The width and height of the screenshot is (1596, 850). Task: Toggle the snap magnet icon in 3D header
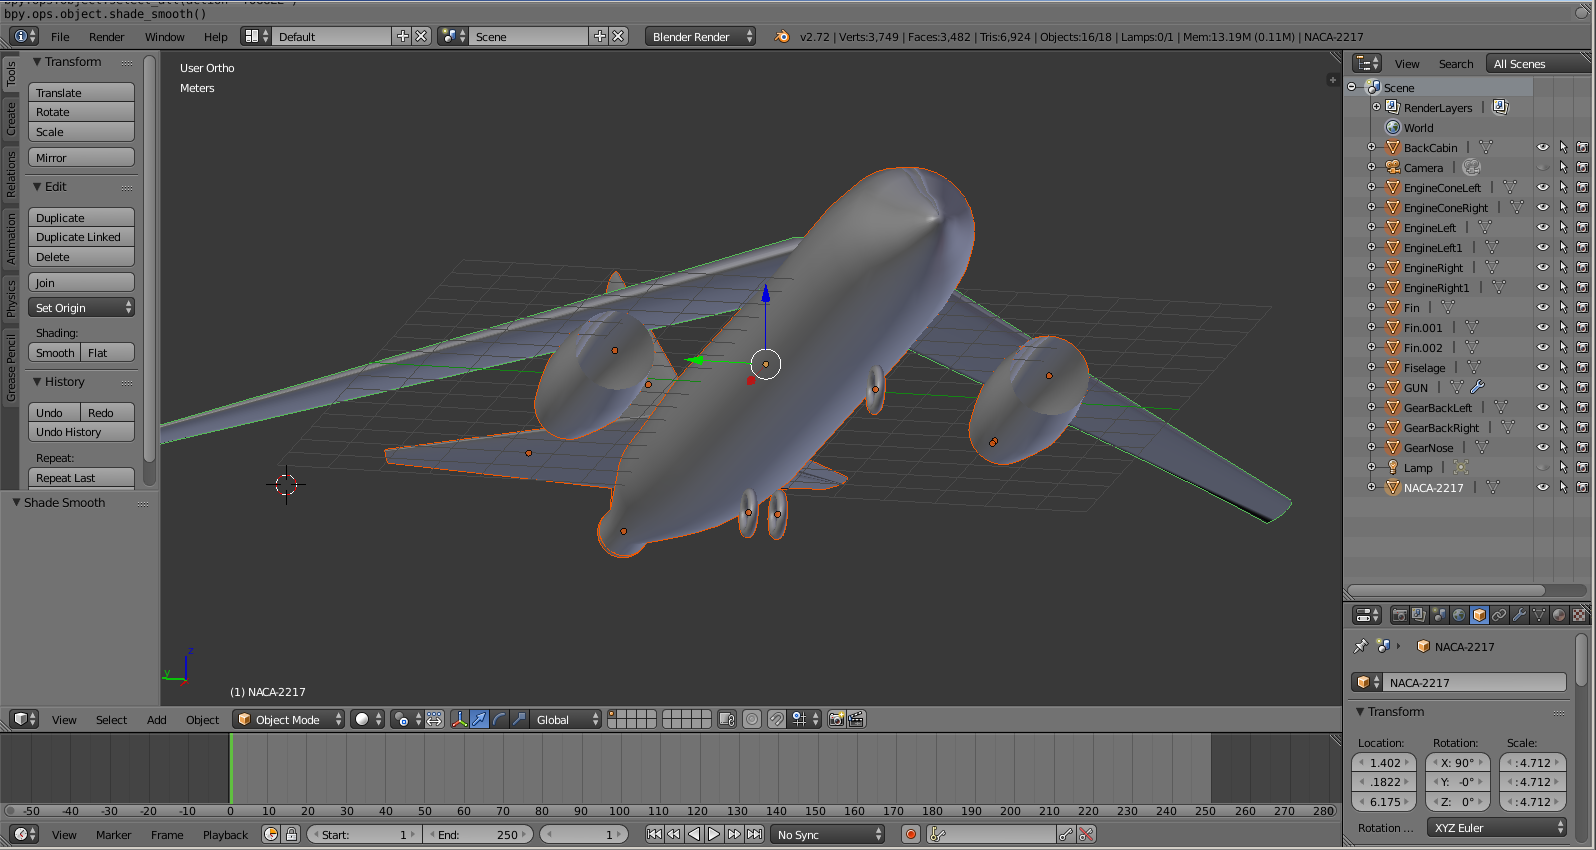pos(777,719)
